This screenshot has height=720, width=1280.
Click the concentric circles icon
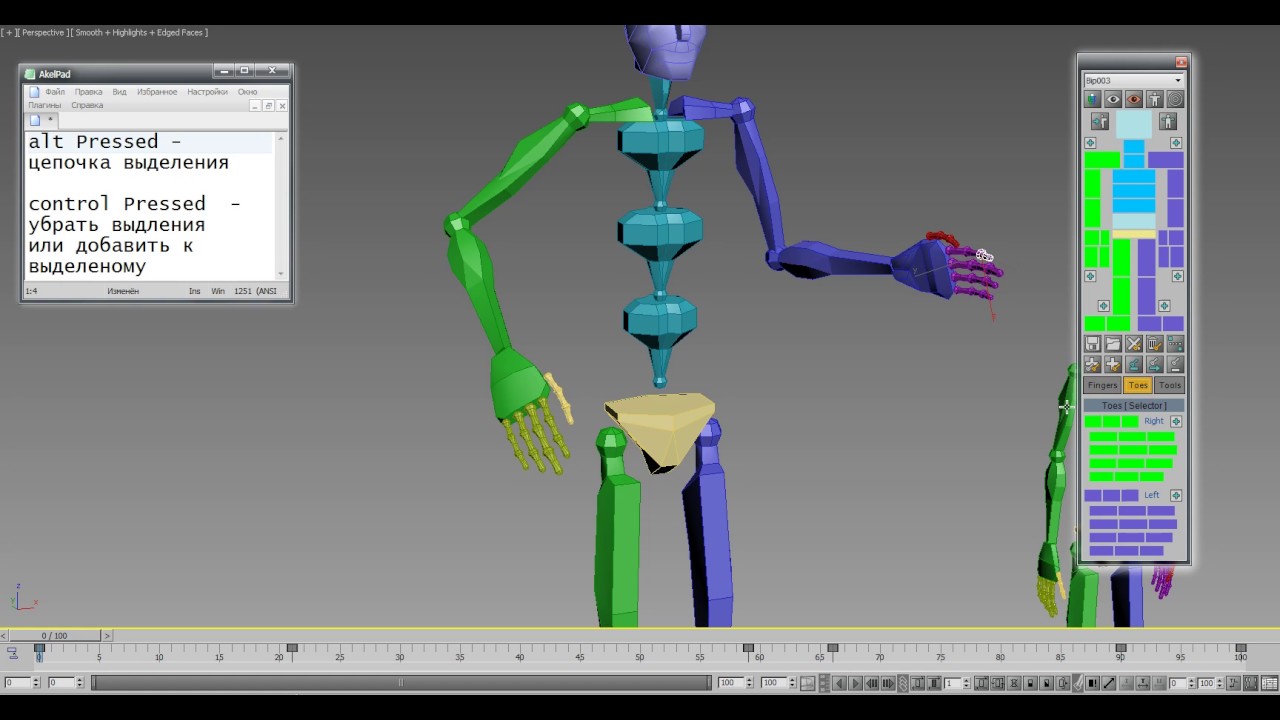pyautogui.click(x=1175, y=99)
